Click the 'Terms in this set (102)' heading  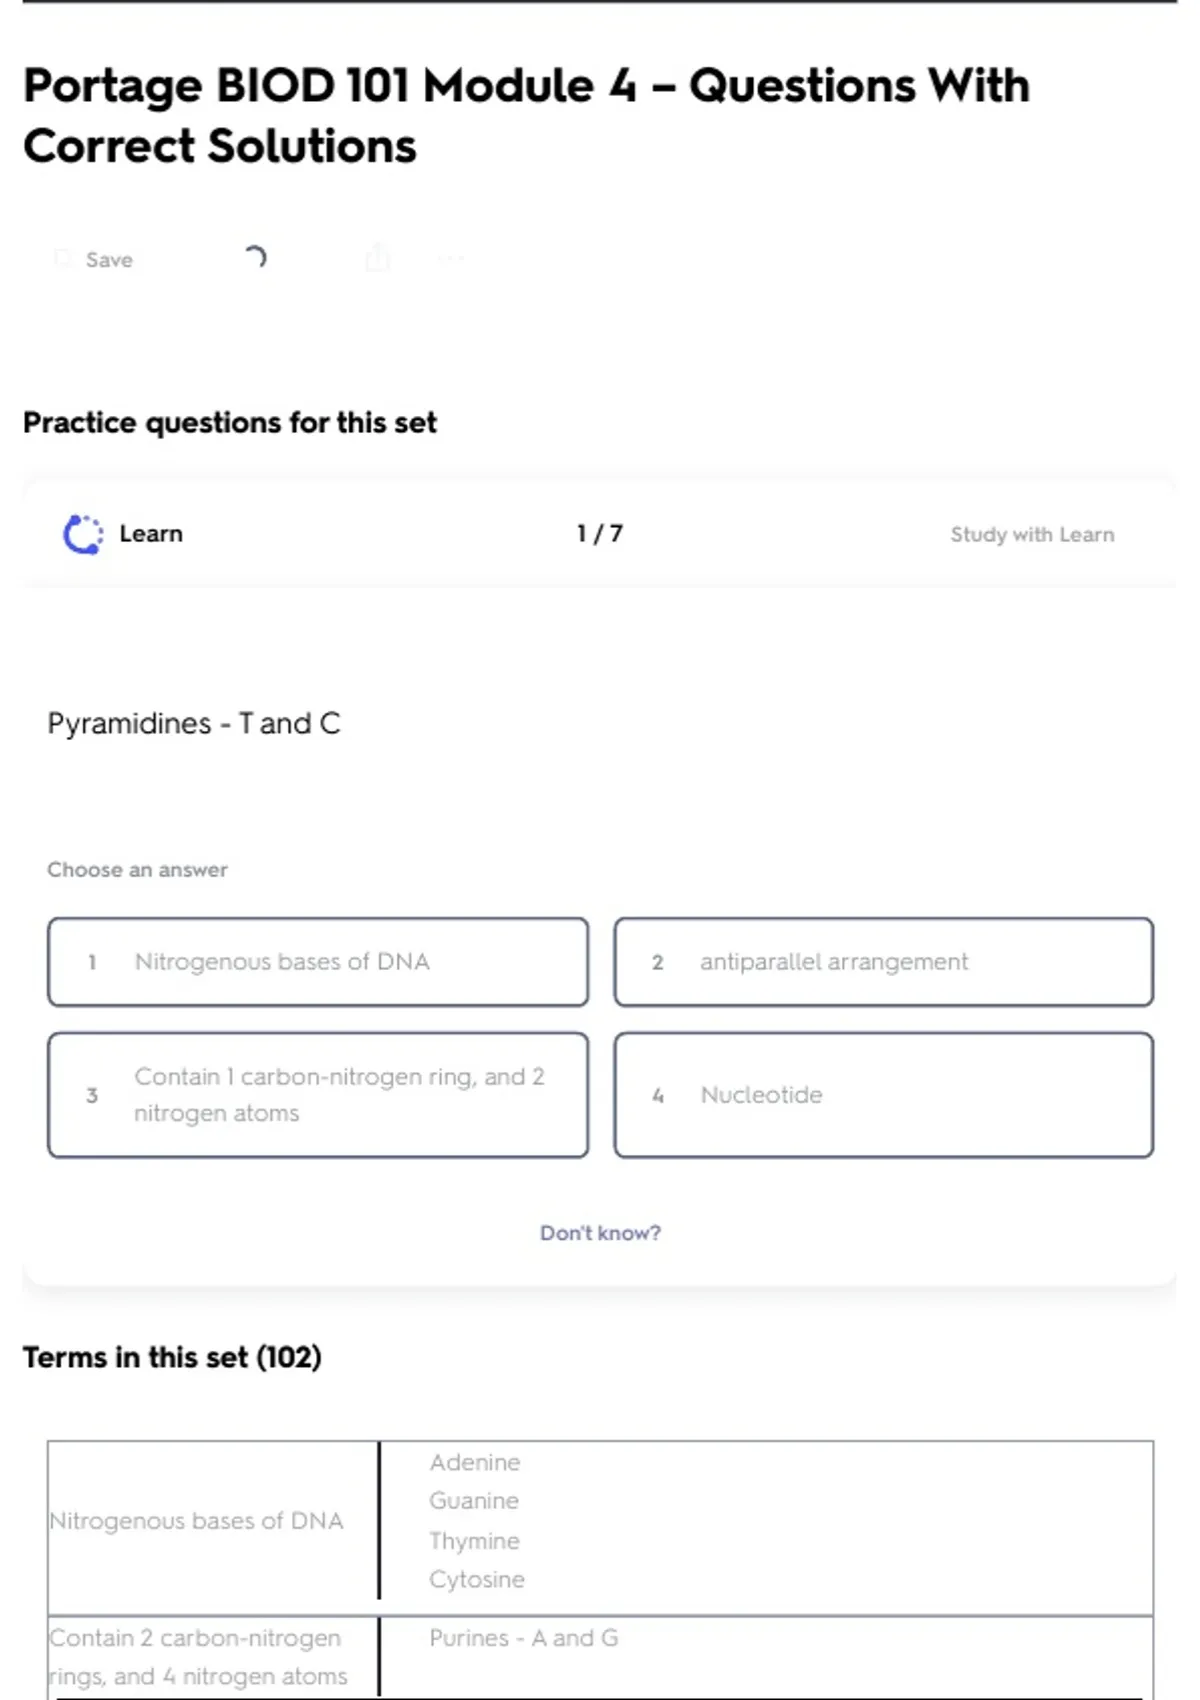172,1357
